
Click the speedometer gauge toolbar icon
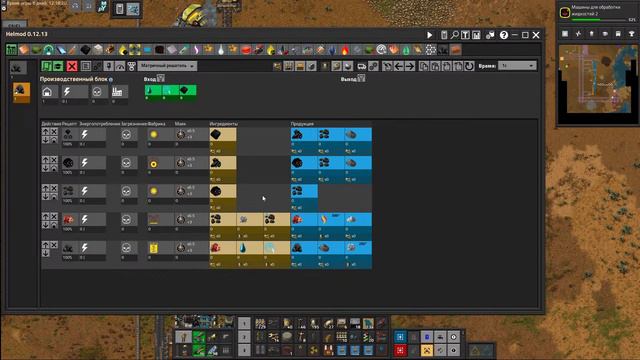pyautogui.click(x=120, y=66)
